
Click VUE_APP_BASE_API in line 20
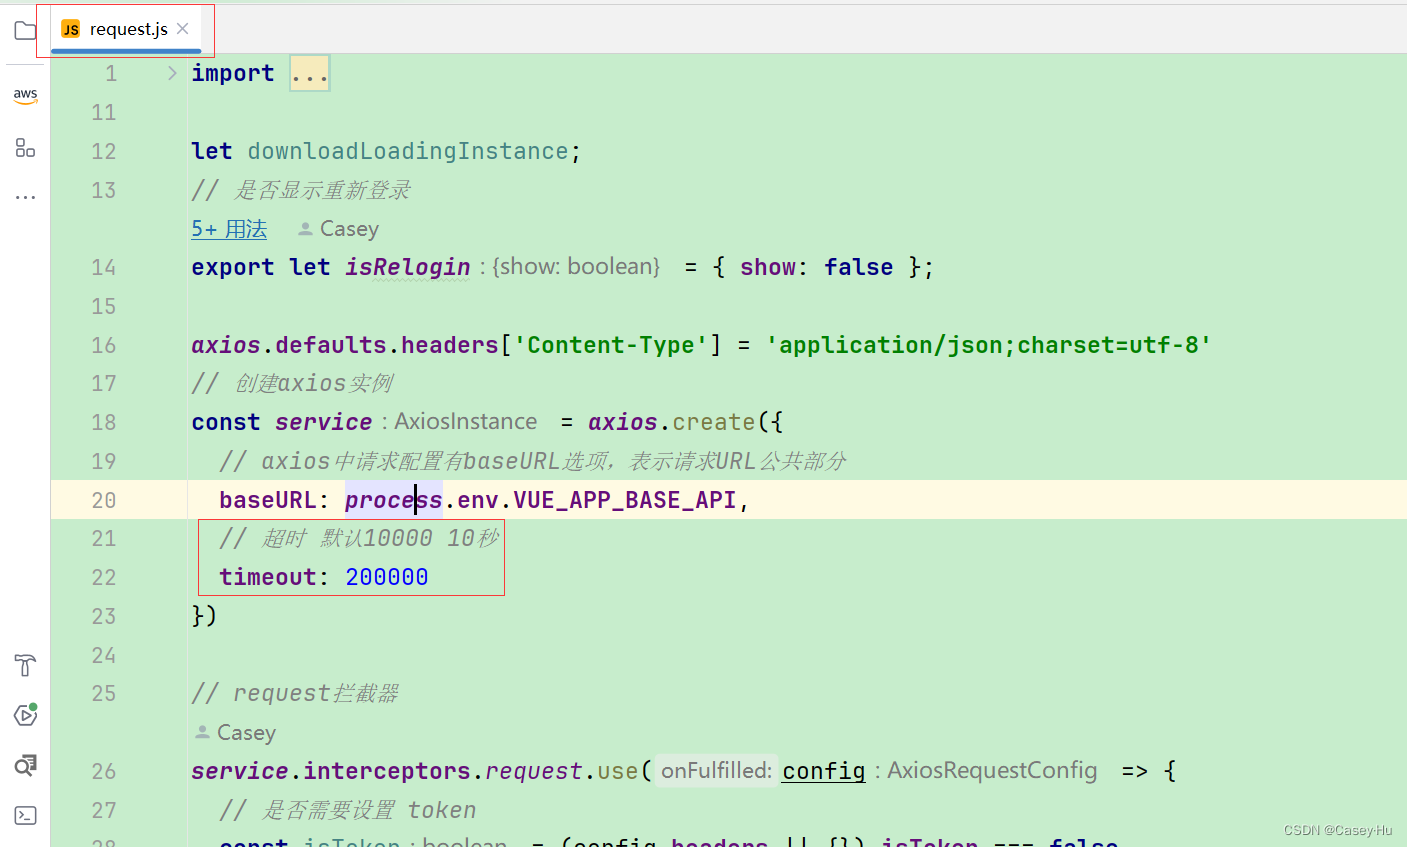pos(625,500)
